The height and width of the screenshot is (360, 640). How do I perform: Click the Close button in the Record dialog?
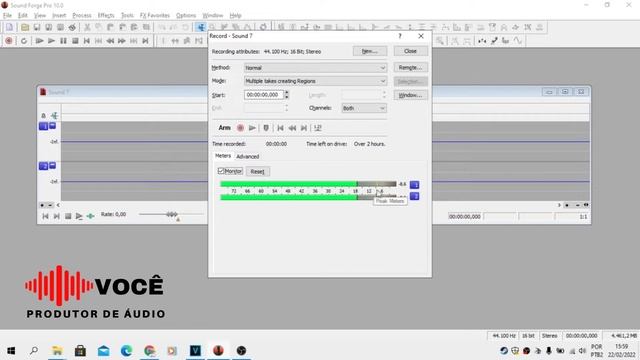tap(411, 51)
